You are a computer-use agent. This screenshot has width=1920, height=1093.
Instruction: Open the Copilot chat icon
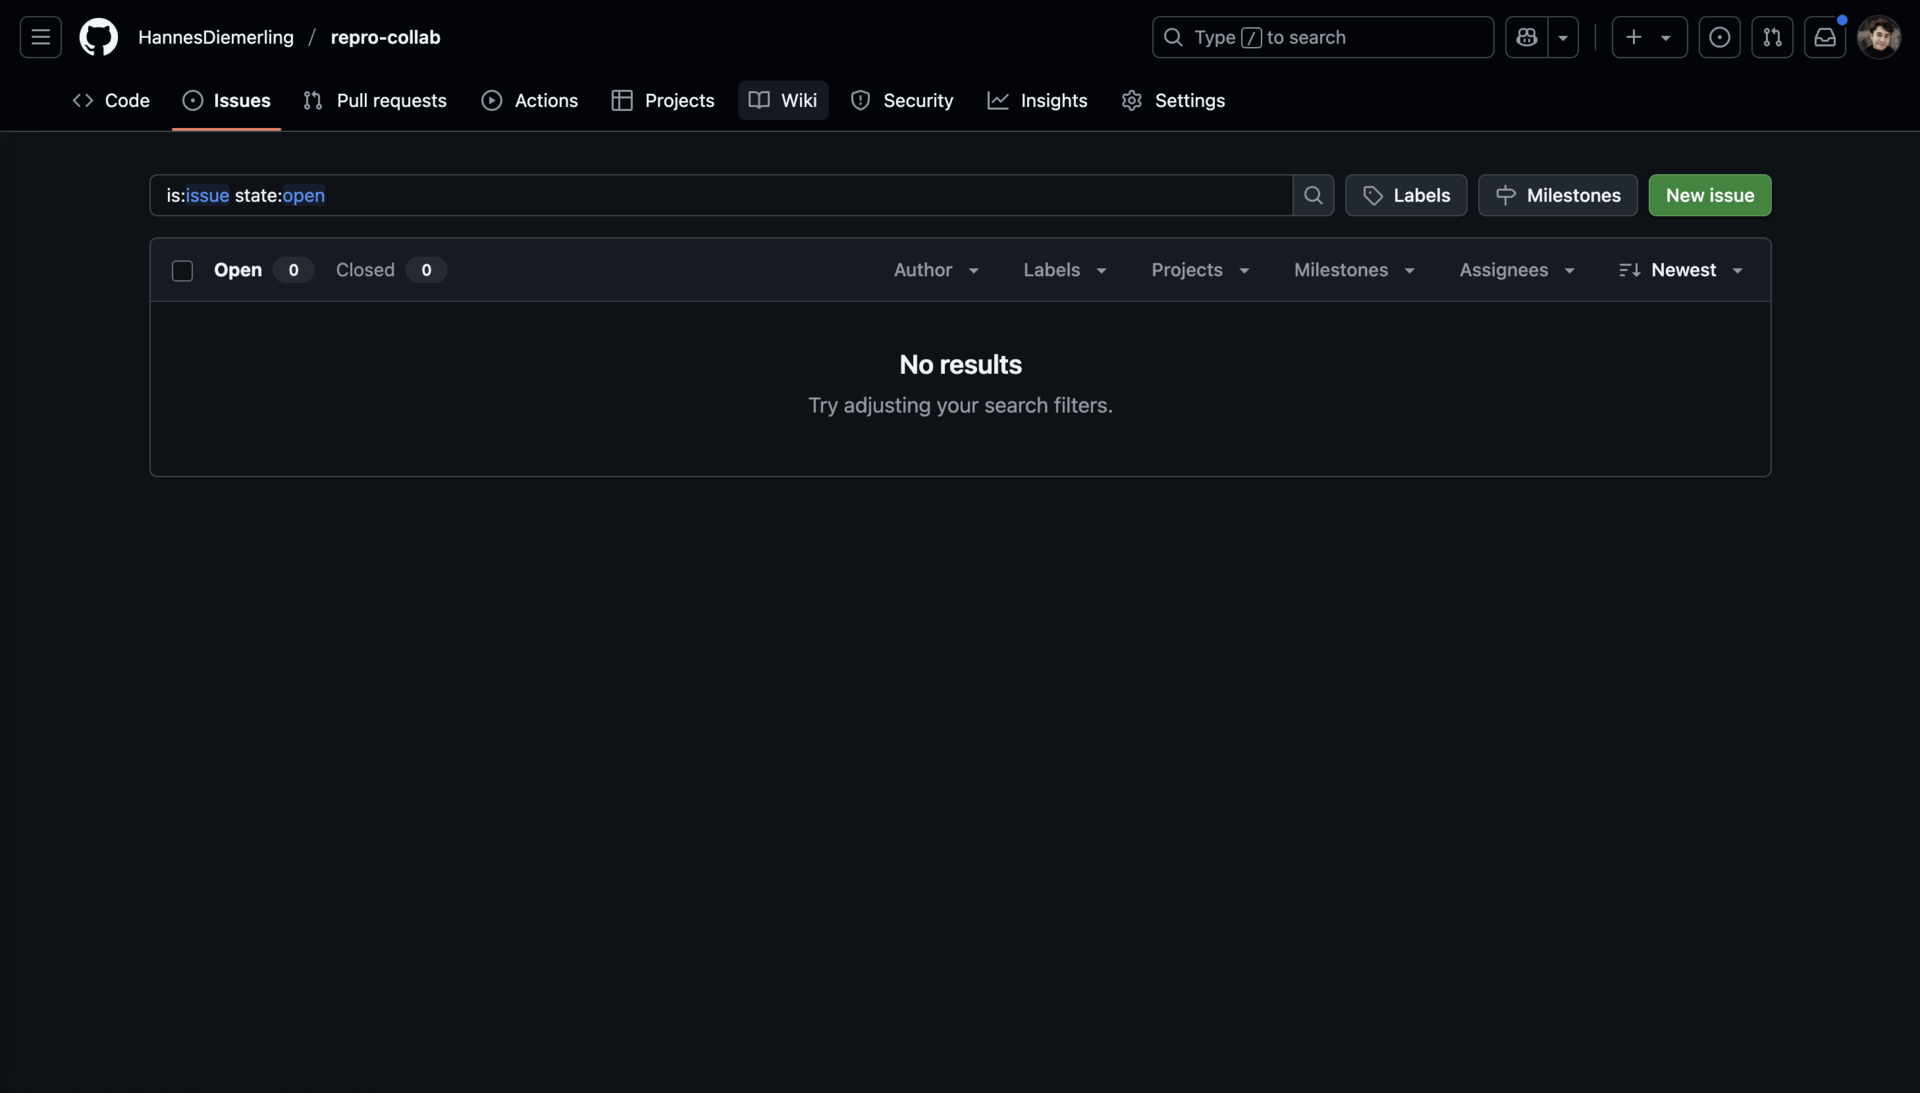click(x=1526, y=37)
